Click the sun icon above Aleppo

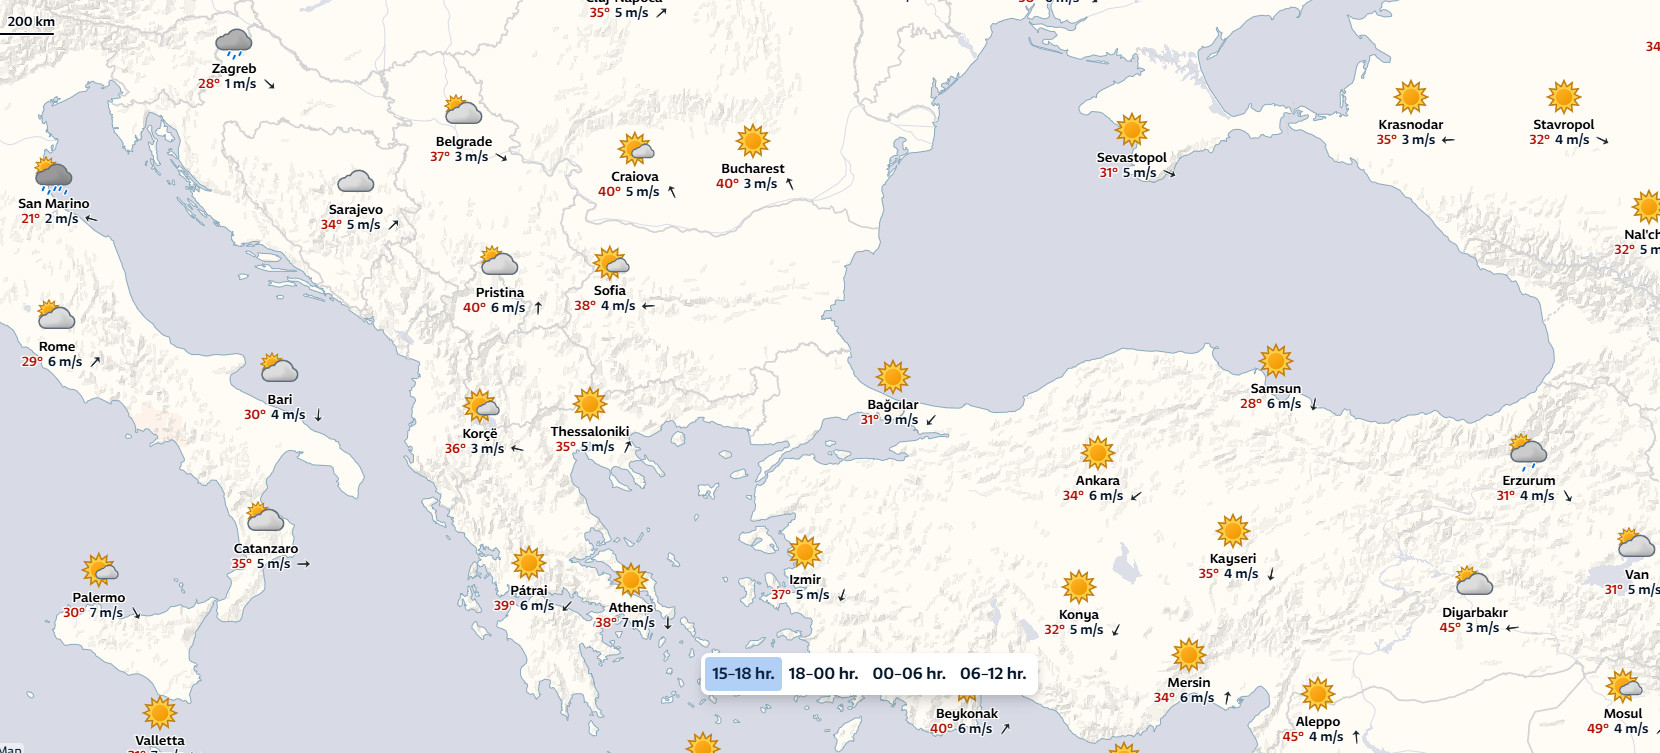pyautogui.click(x=1318, y=694)
